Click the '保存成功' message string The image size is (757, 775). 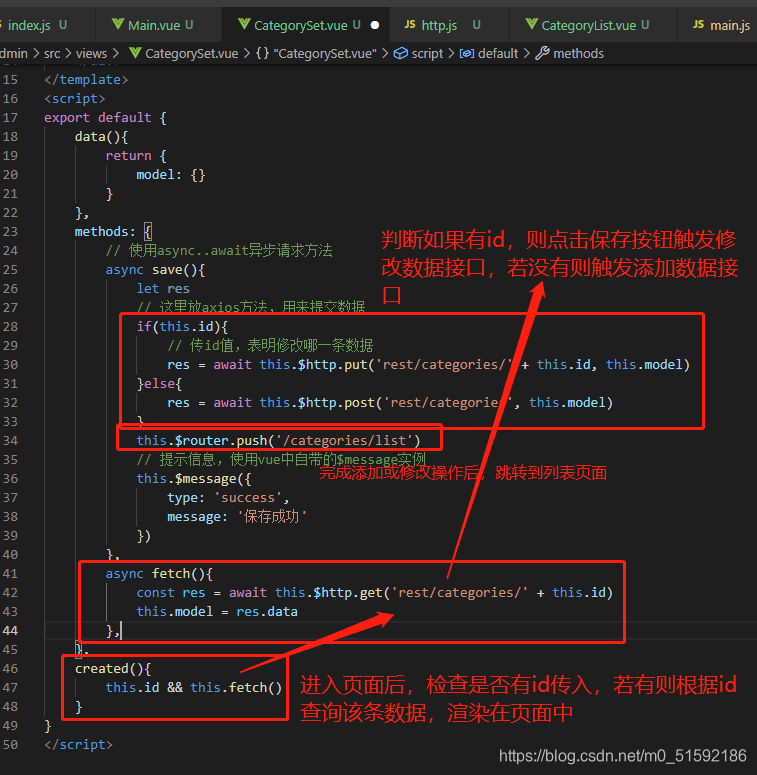[x=272, y=517]
